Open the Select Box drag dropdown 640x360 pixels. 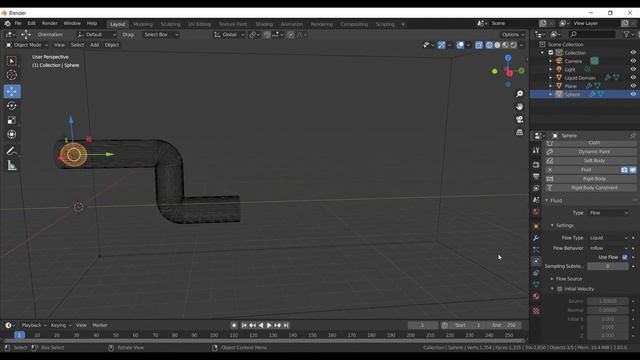click(161, 35)
